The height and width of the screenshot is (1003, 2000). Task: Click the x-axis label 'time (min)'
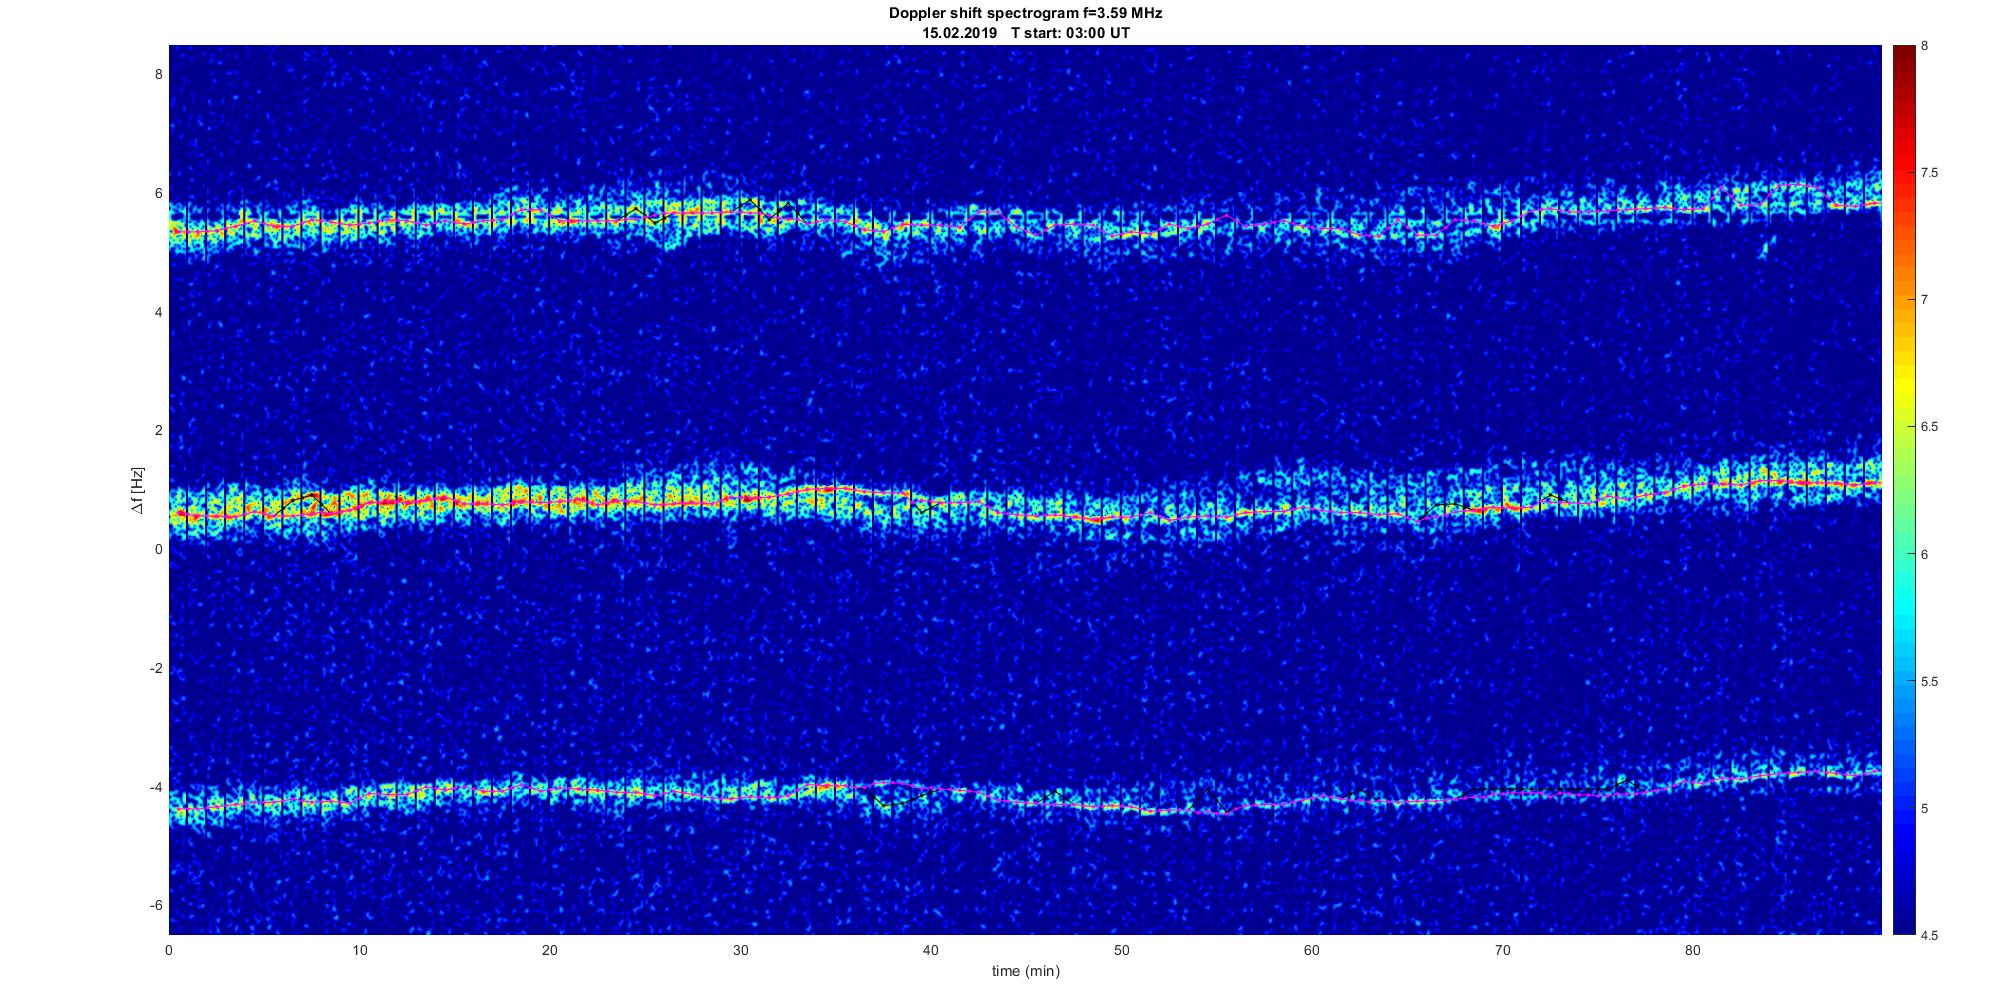[x=1026, y=971]
